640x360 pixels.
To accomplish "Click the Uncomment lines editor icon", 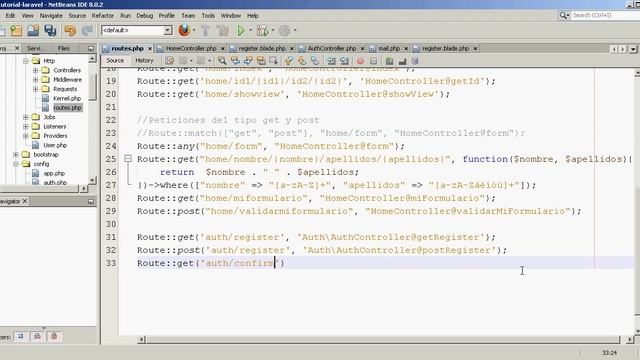I will [x=402, y=61].
